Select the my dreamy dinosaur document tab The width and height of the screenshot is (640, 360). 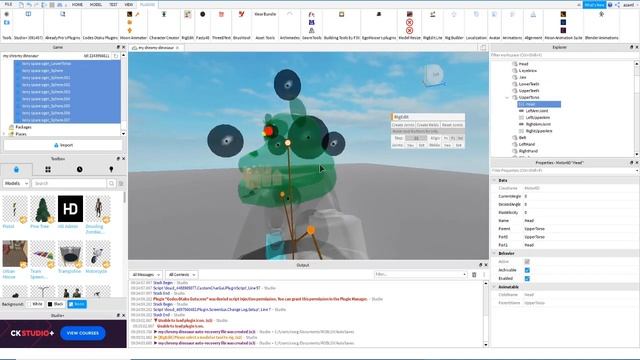point(156,48)
